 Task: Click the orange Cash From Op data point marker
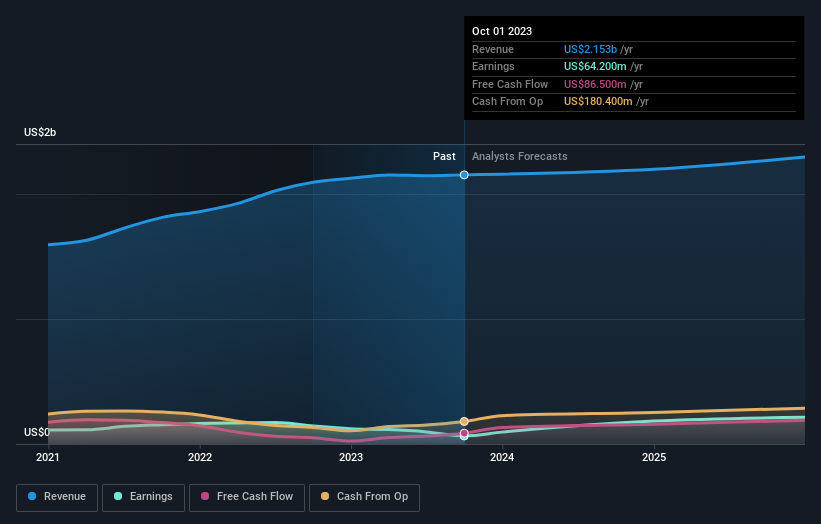pos(464,421)
